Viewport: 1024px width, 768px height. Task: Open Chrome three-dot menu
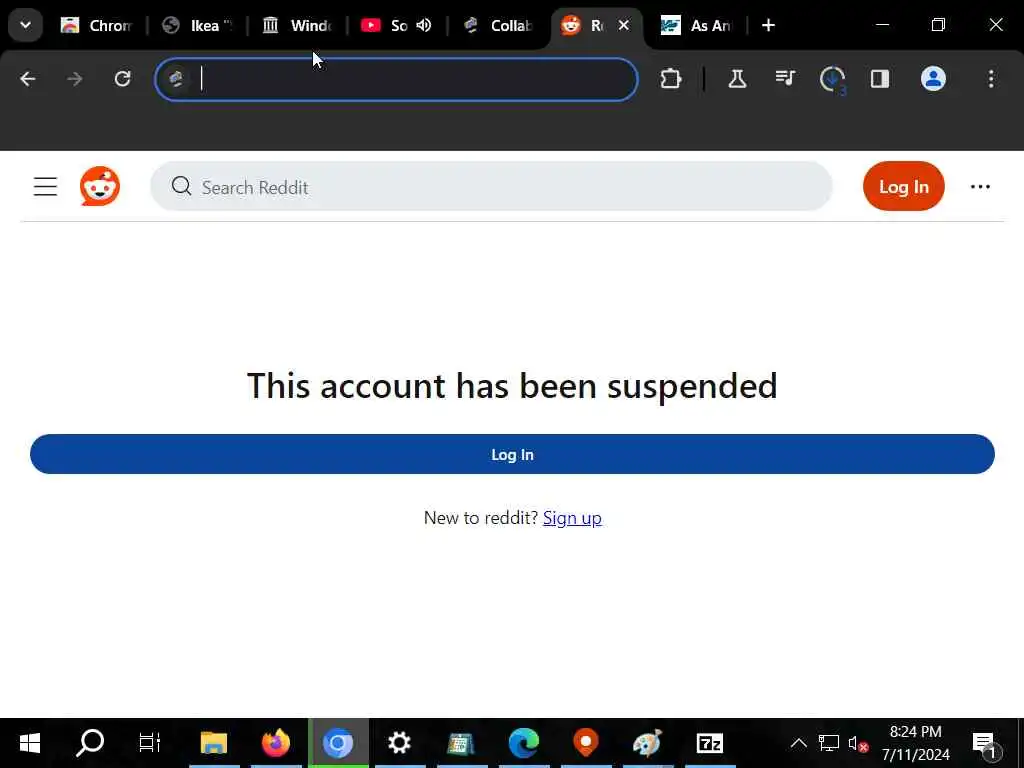click(991, 79)
